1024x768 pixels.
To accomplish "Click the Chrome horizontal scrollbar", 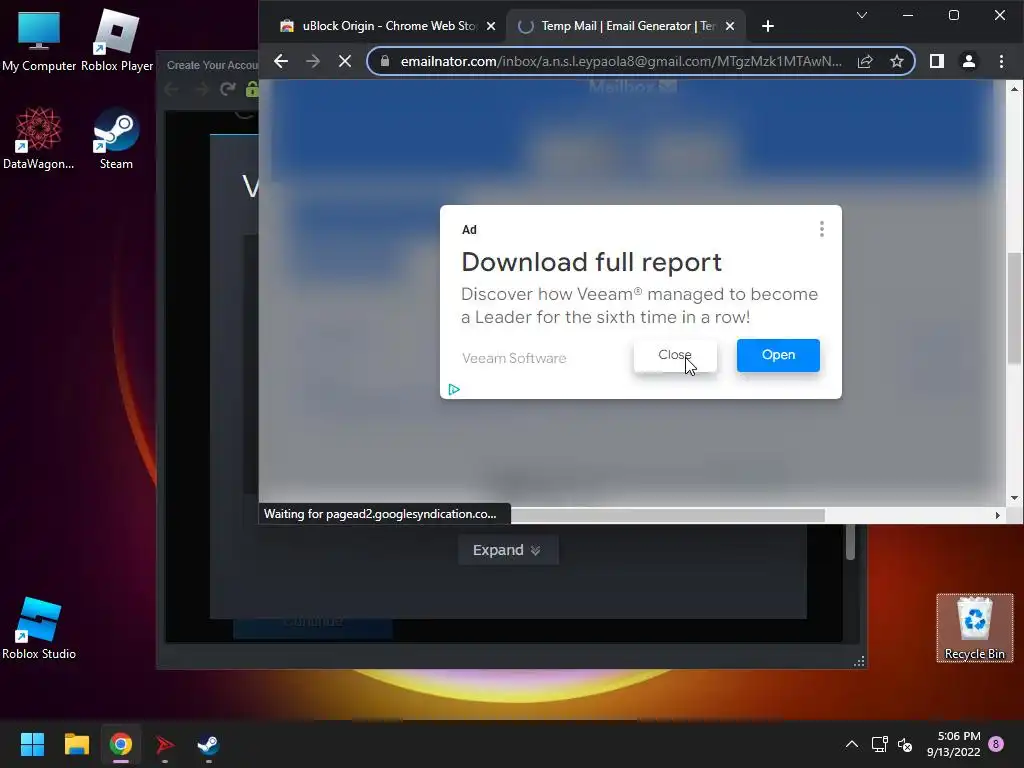I will pos(667,515).
